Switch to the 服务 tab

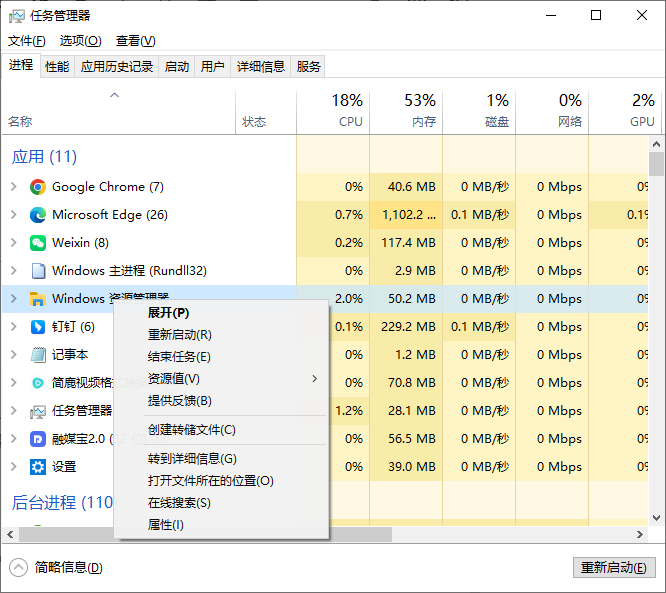(x=308, y=67)
